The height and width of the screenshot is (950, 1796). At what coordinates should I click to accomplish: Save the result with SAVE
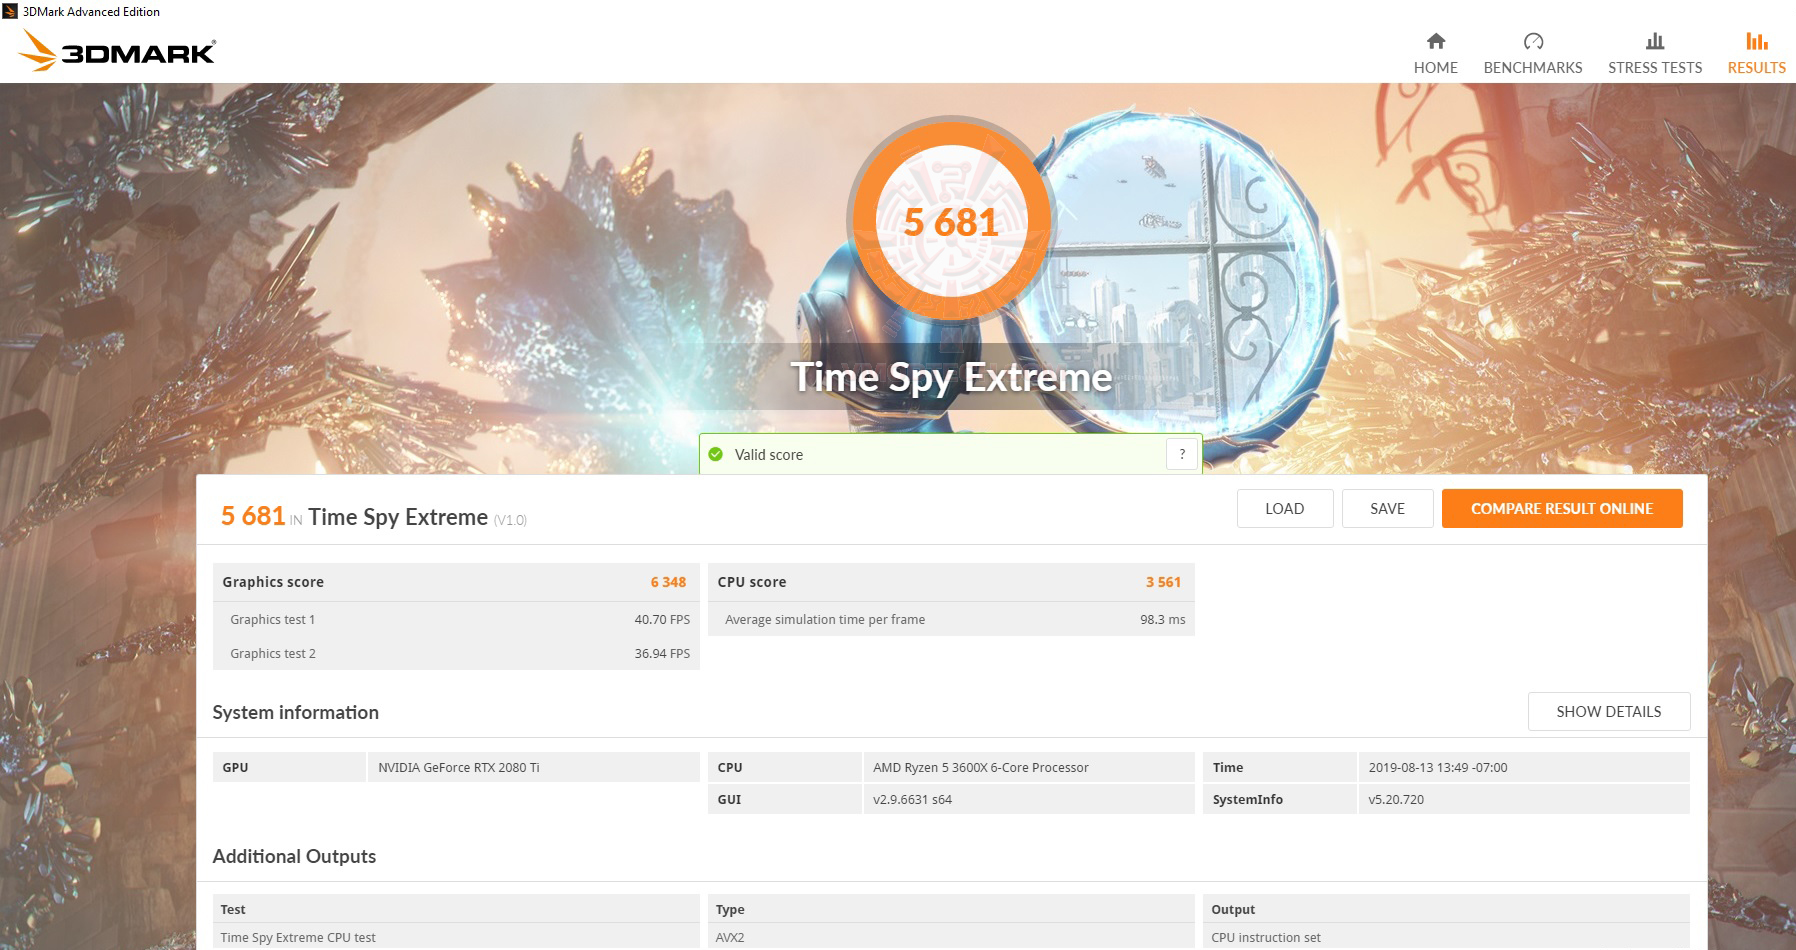point(1387,508)
